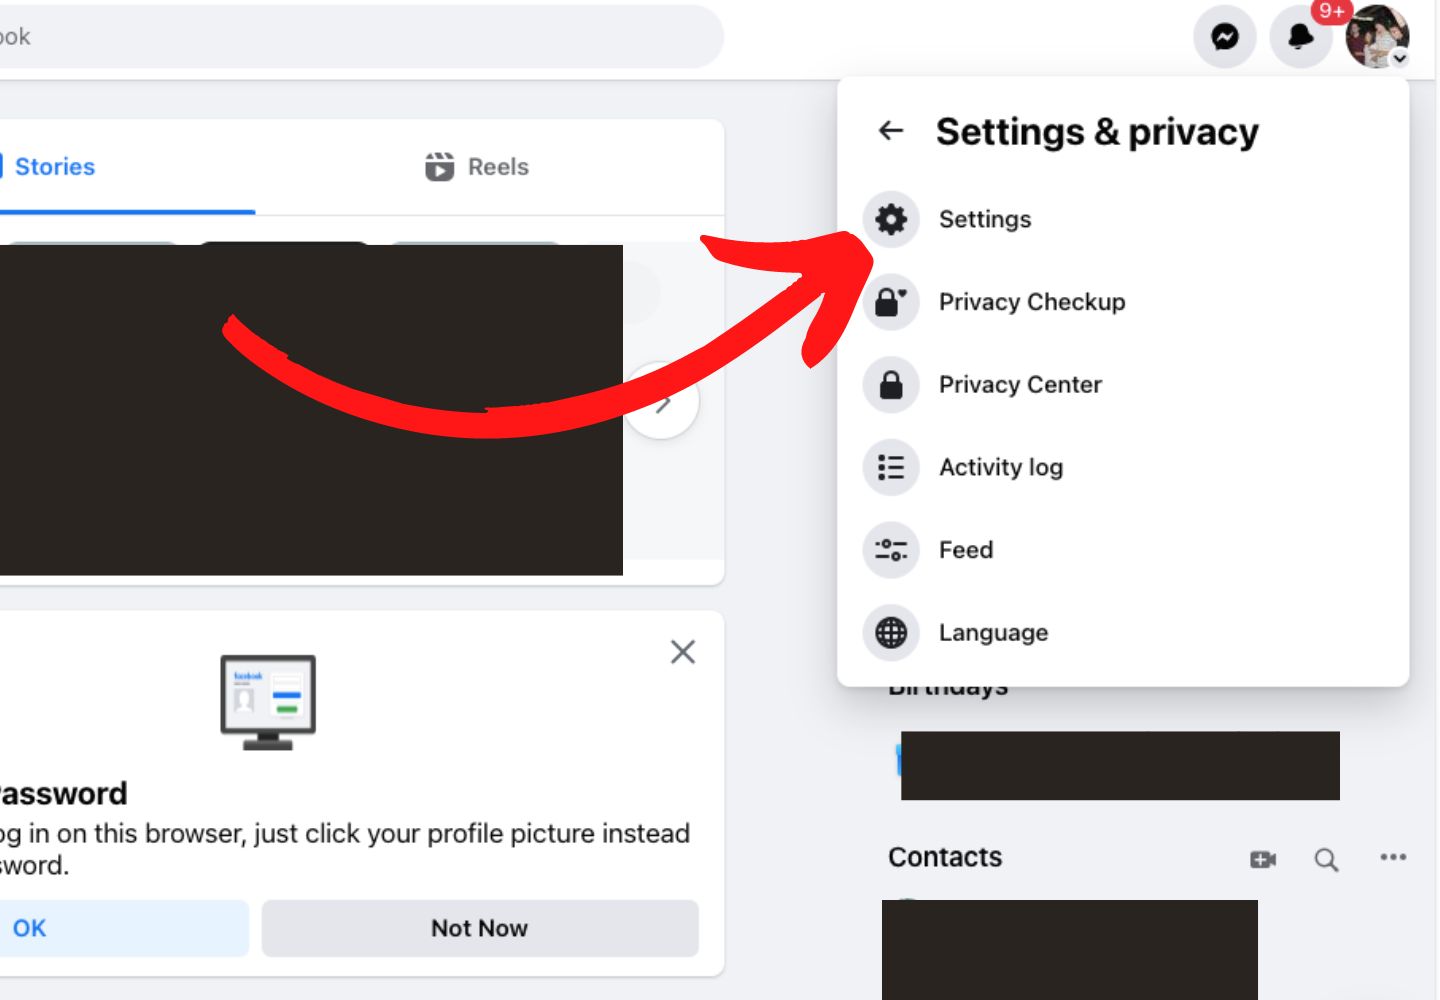
Task: Open the notifications bell icon
Action: click(x=1300, y=37)
